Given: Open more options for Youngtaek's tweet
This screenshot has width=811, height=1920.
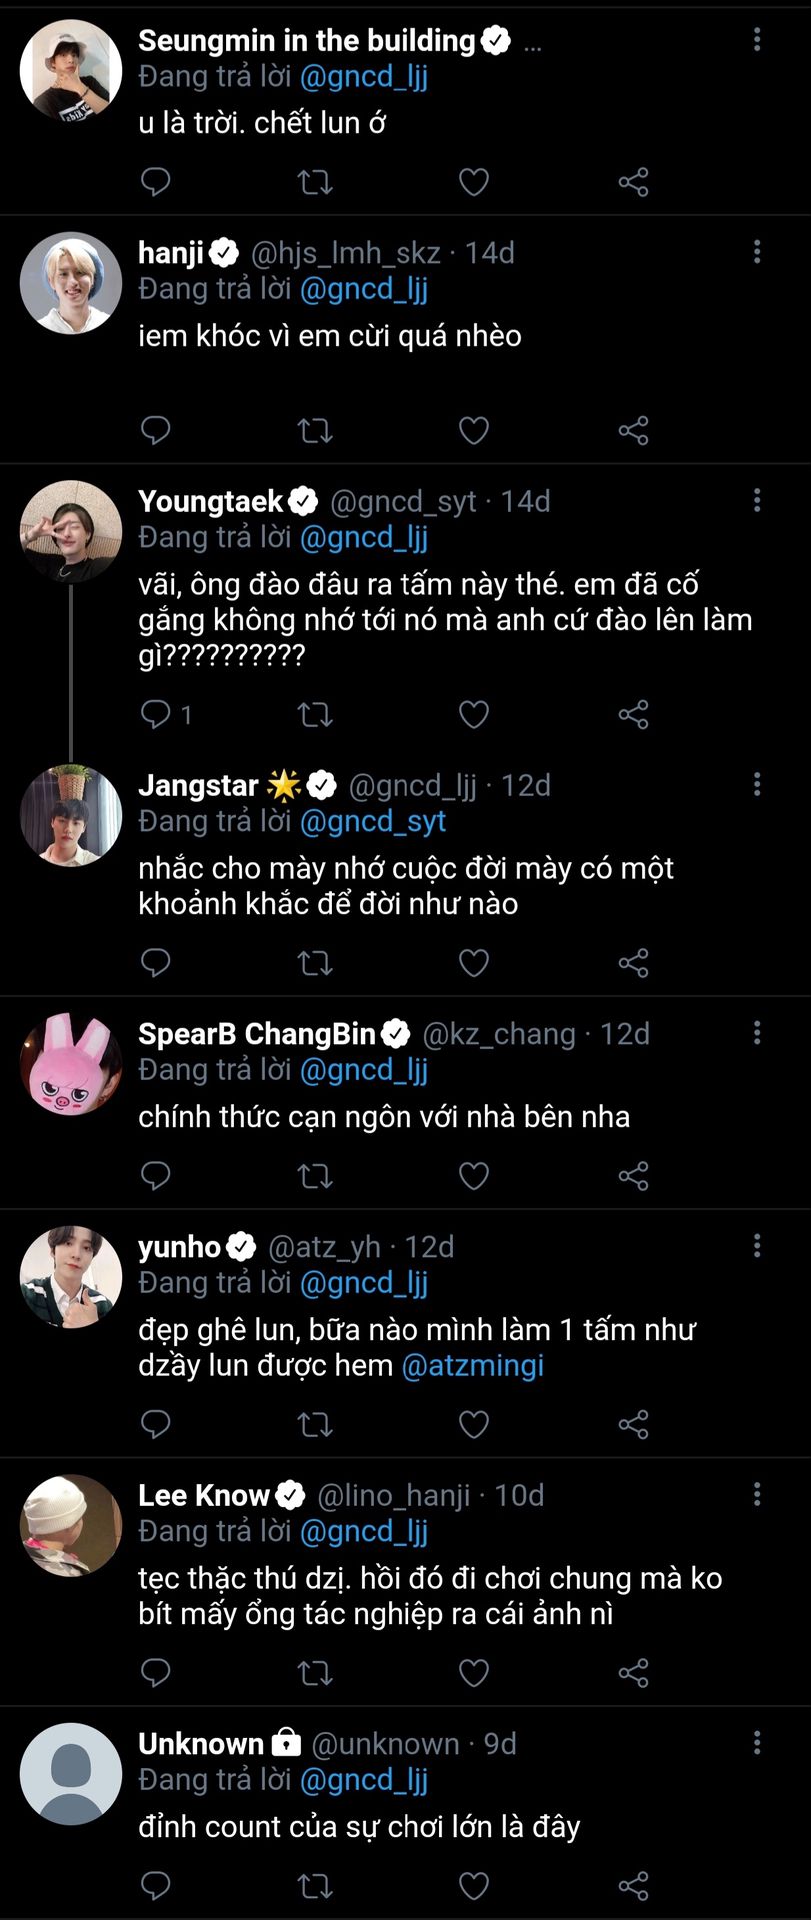Looking at the screenshot, I should (757, 500).
